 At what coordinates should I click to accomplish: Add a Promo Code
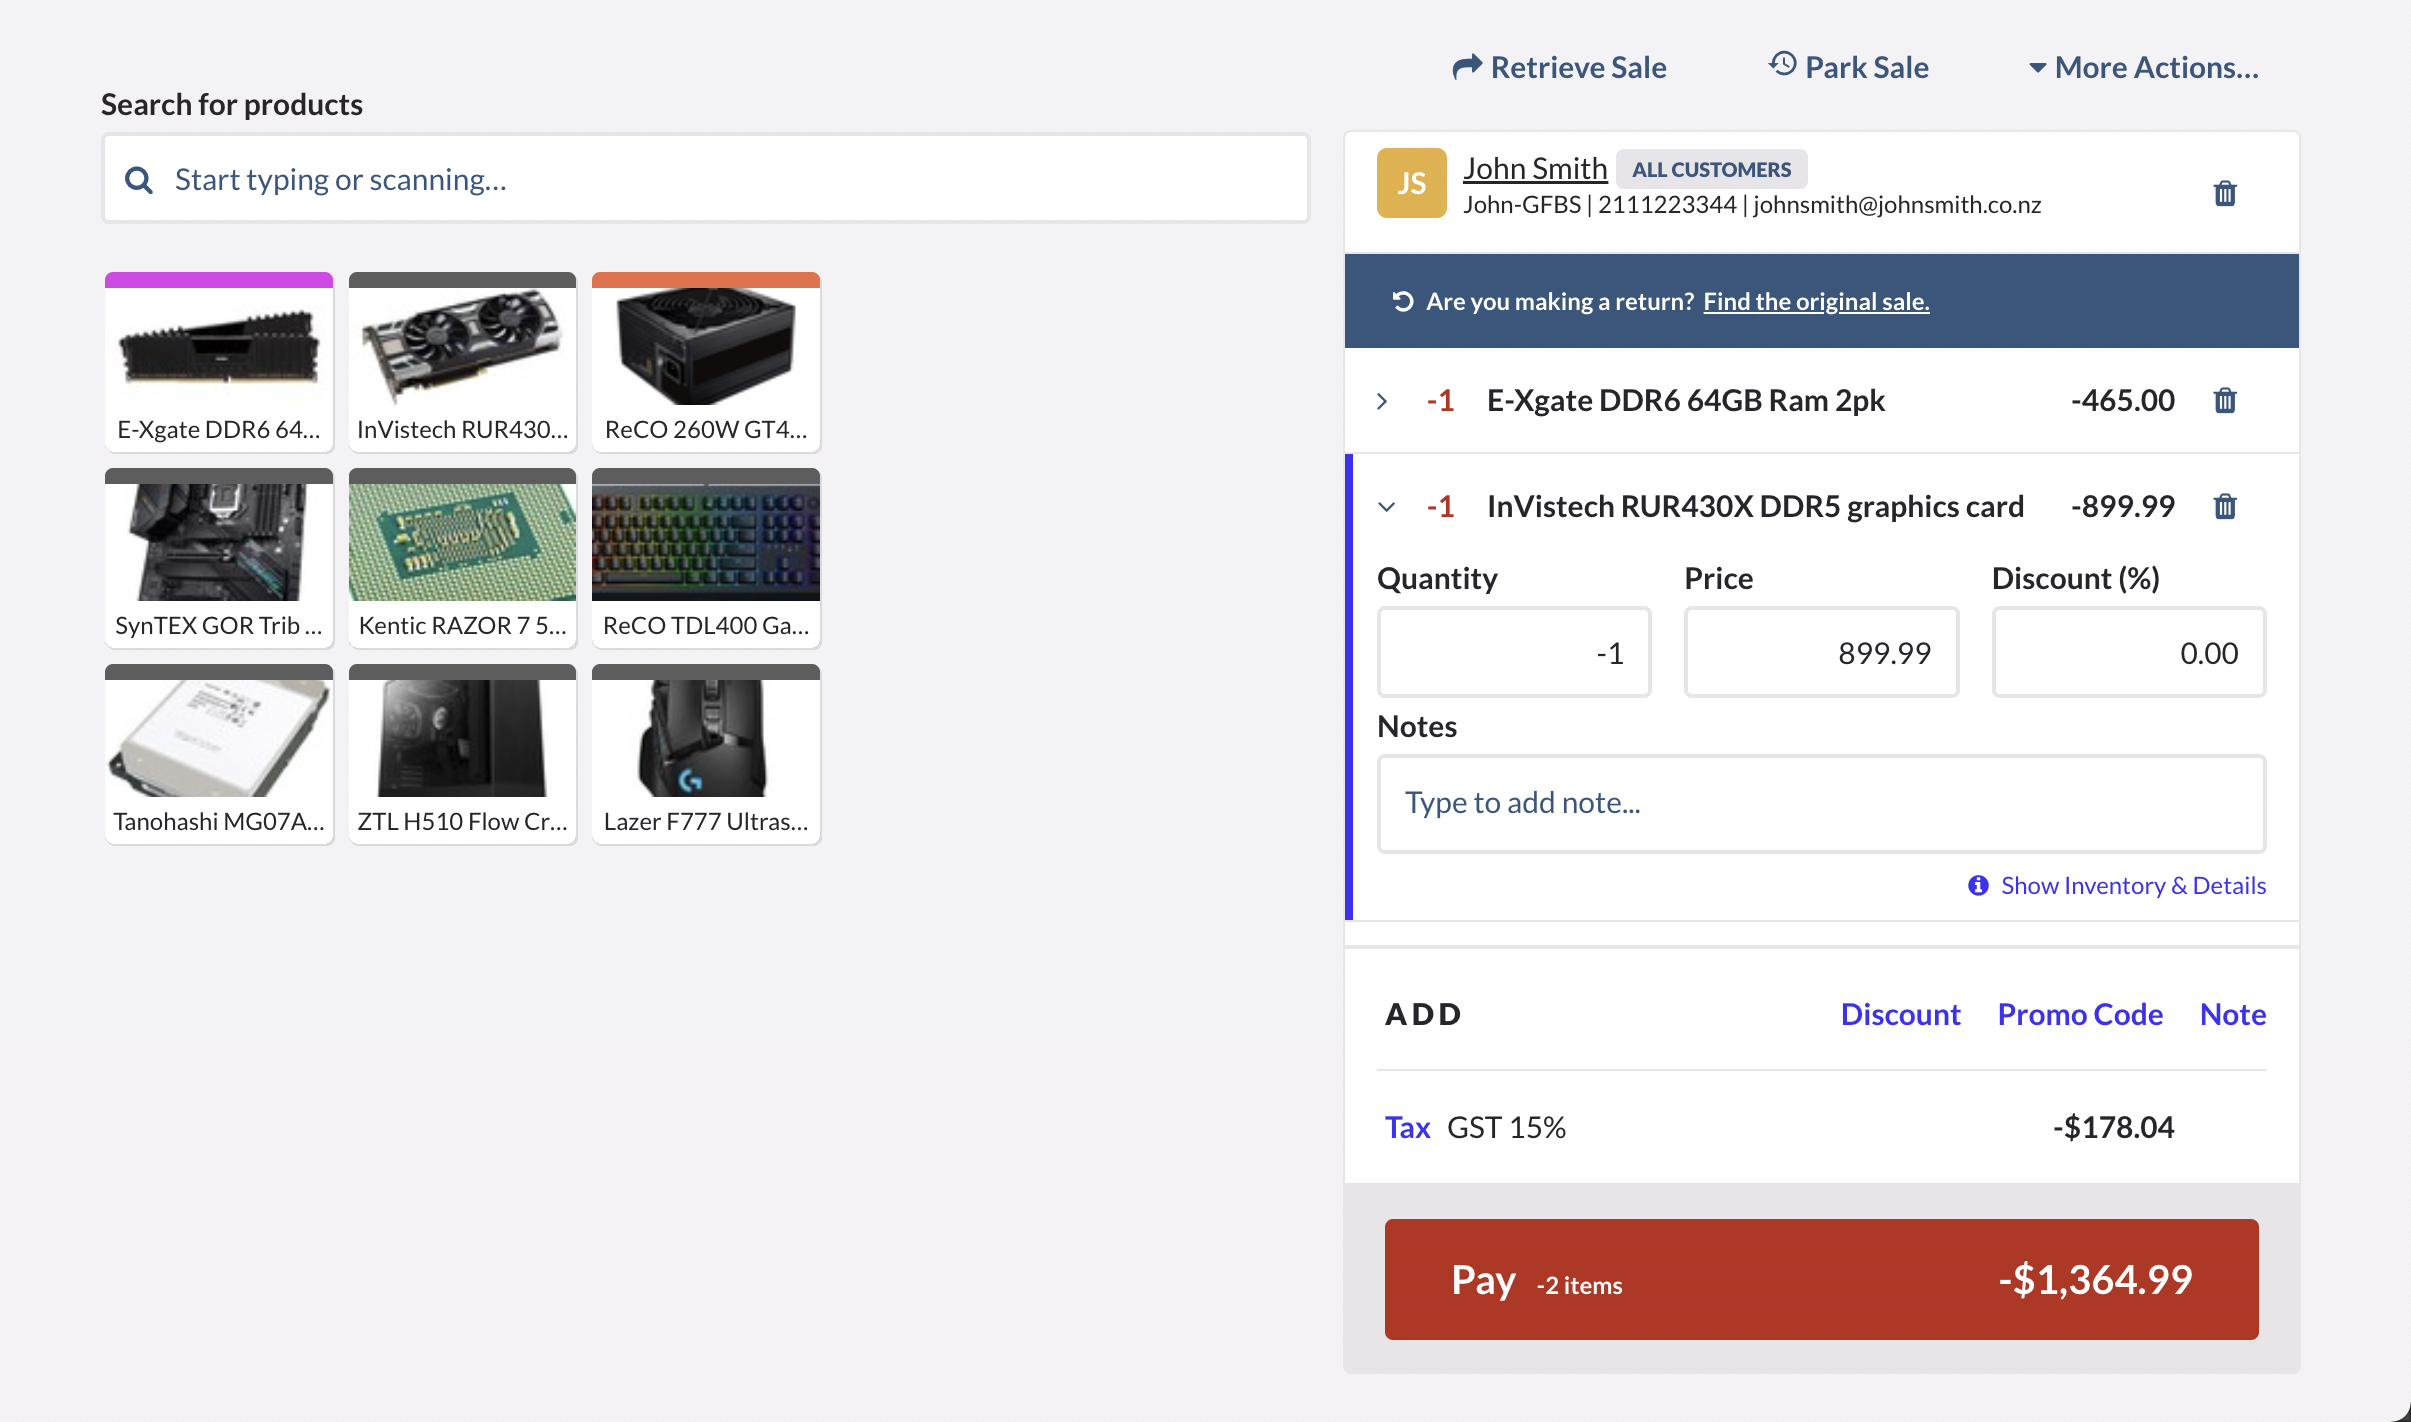coord(2079,1014)
